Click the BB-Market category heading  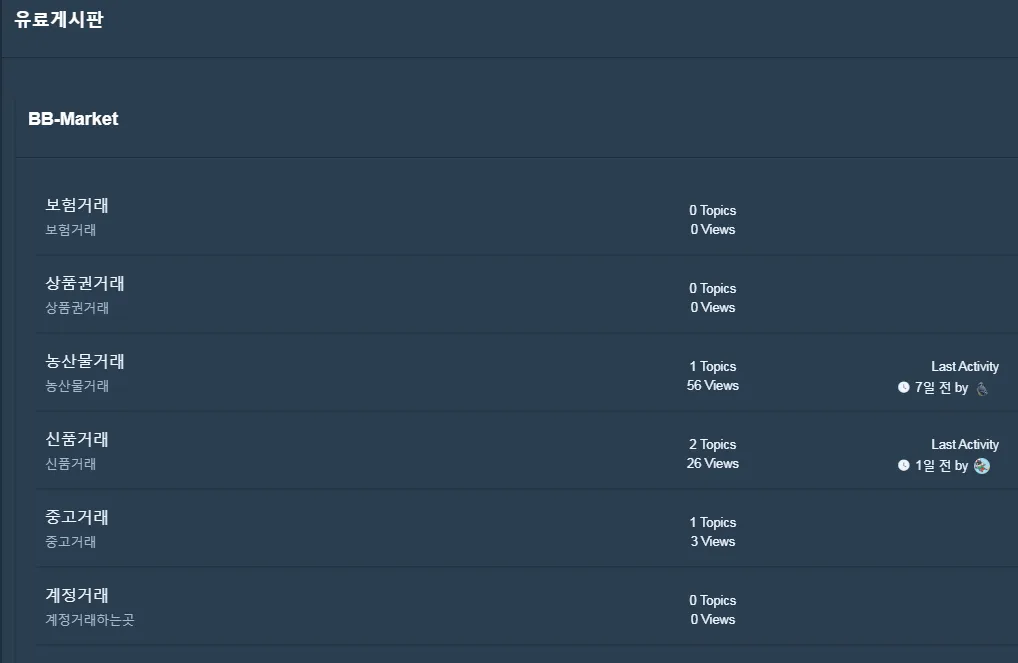(73, 119)
